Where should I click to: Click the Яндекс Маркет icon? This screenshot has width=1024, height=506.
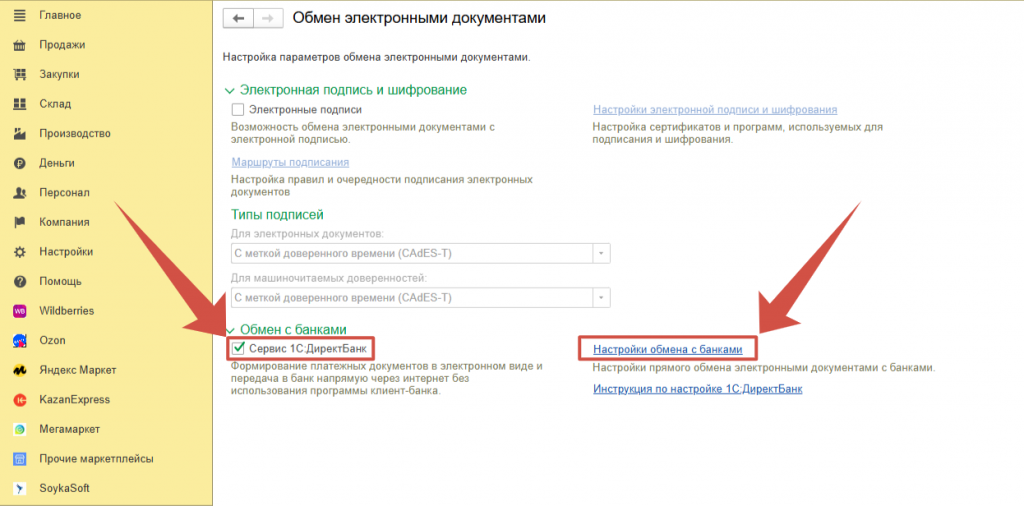tap(19, 370)
